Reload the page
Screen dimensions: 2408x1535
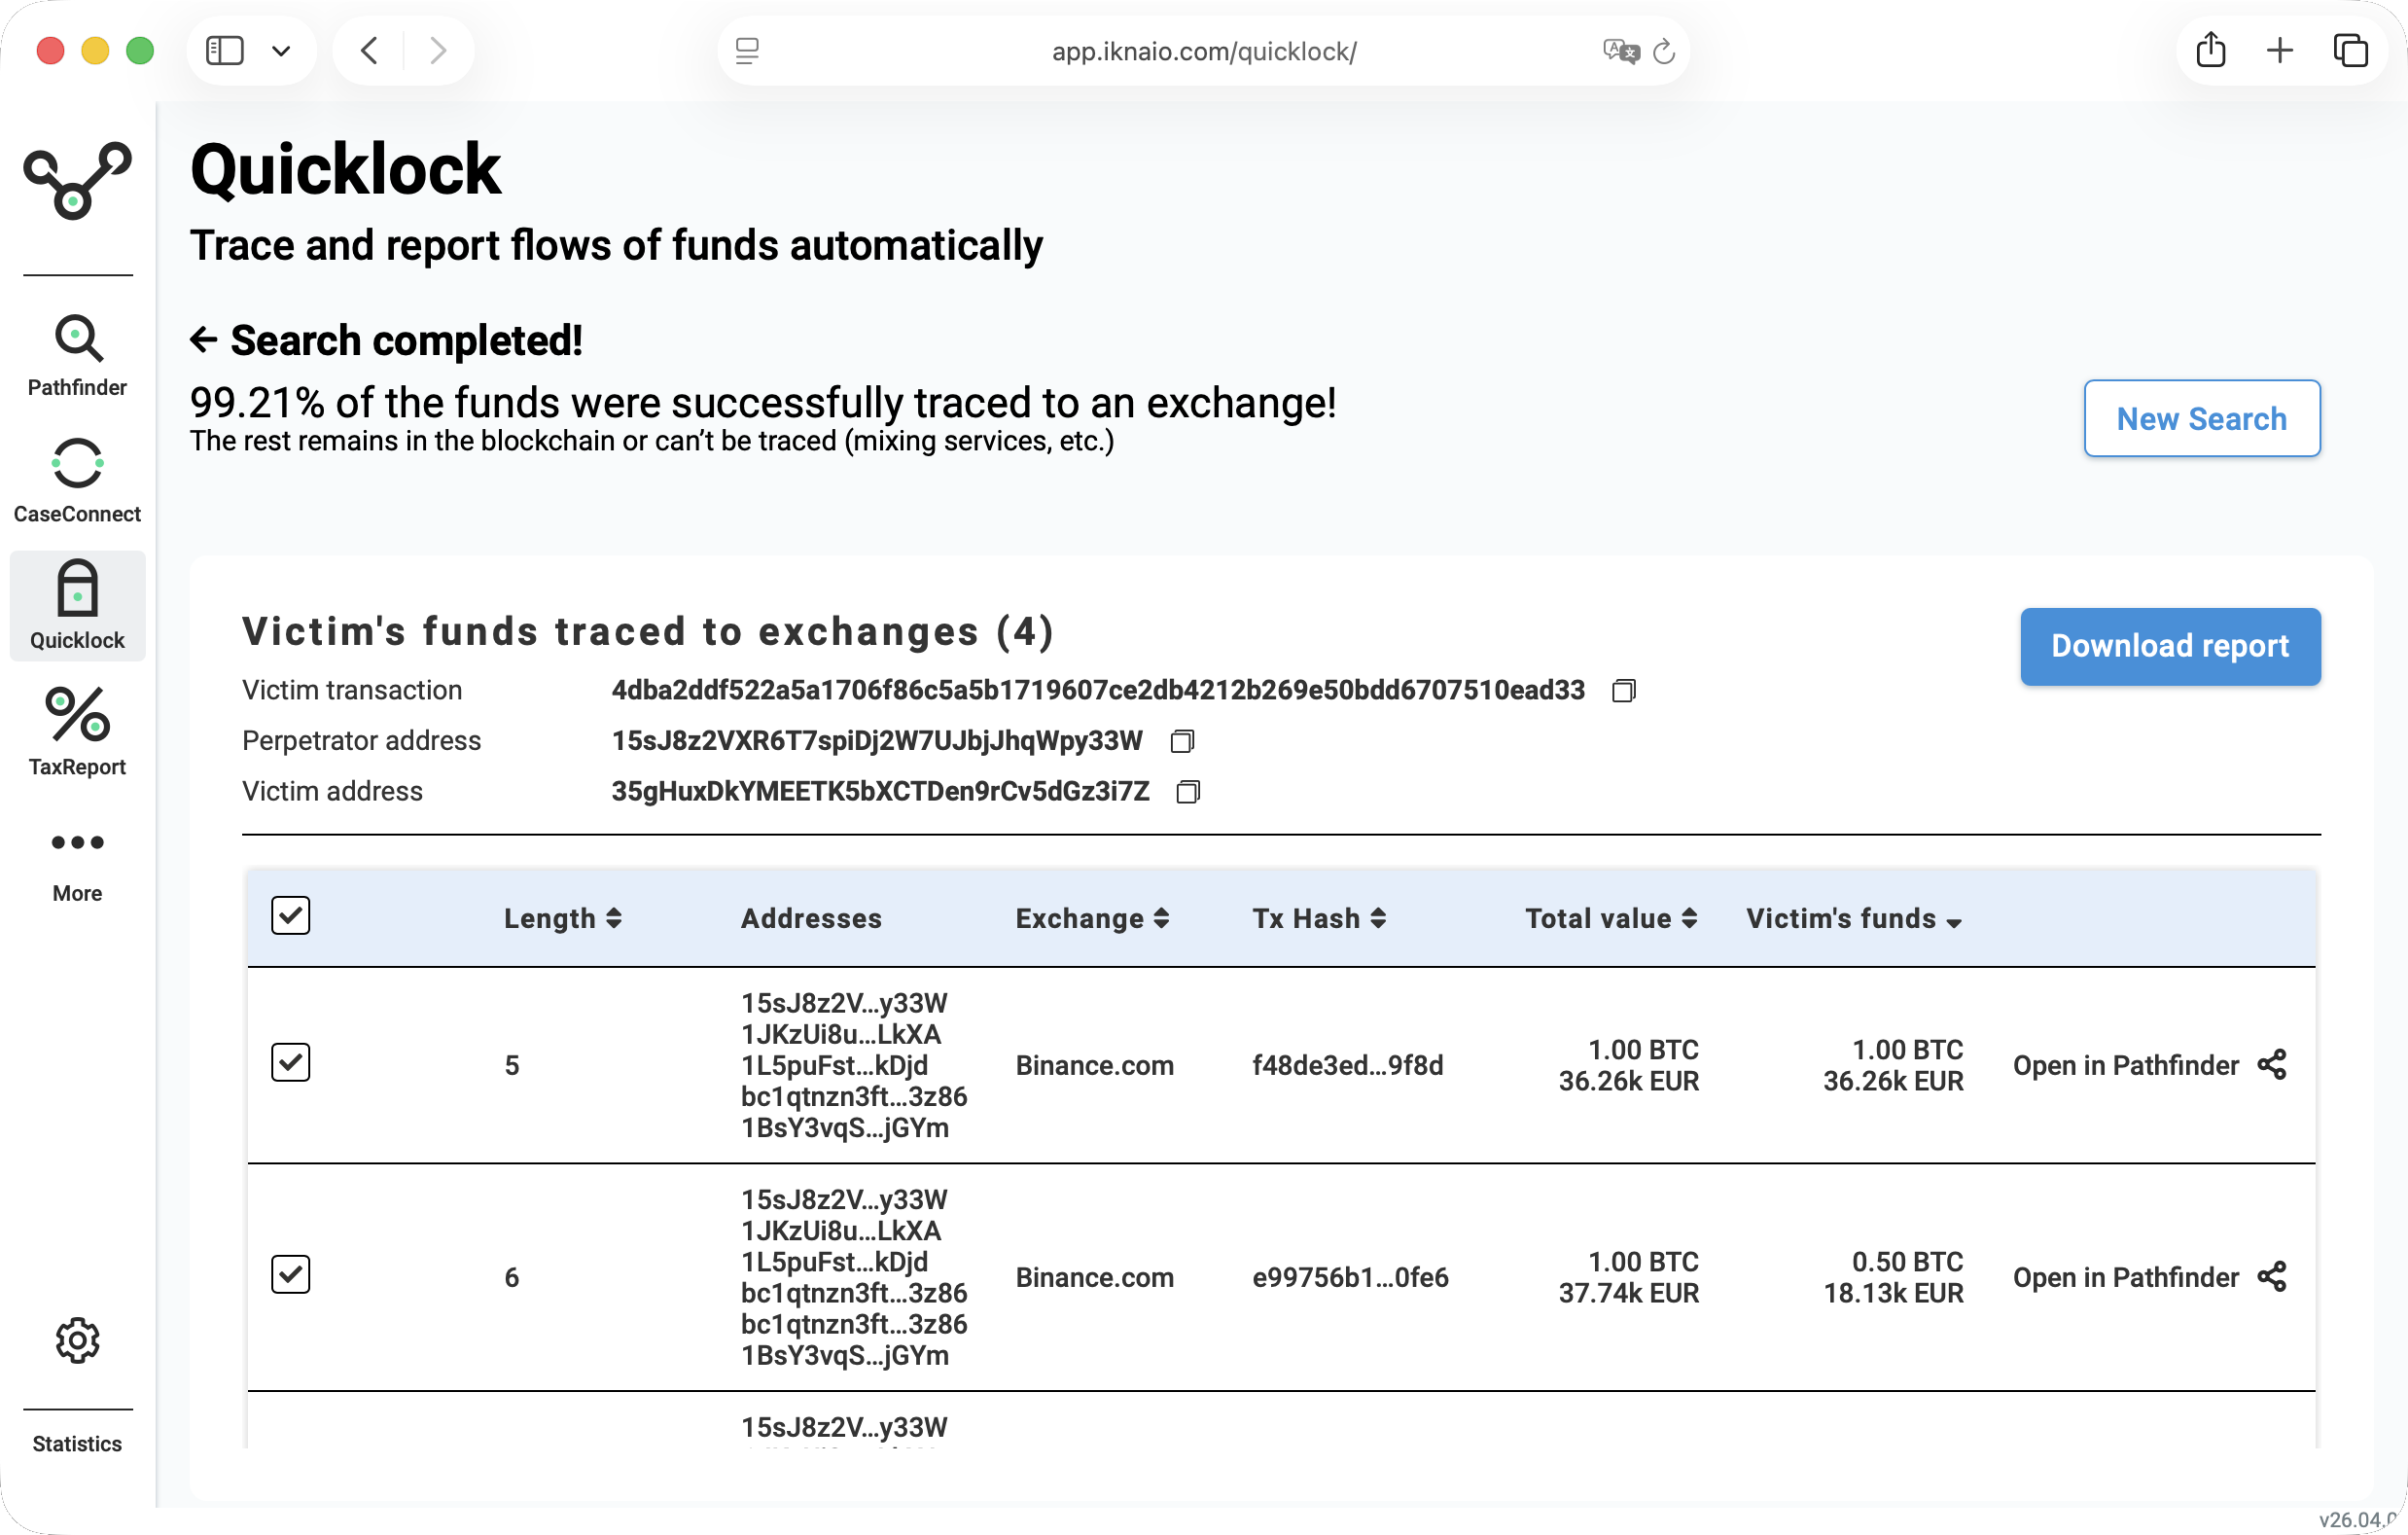(1664, 50)
